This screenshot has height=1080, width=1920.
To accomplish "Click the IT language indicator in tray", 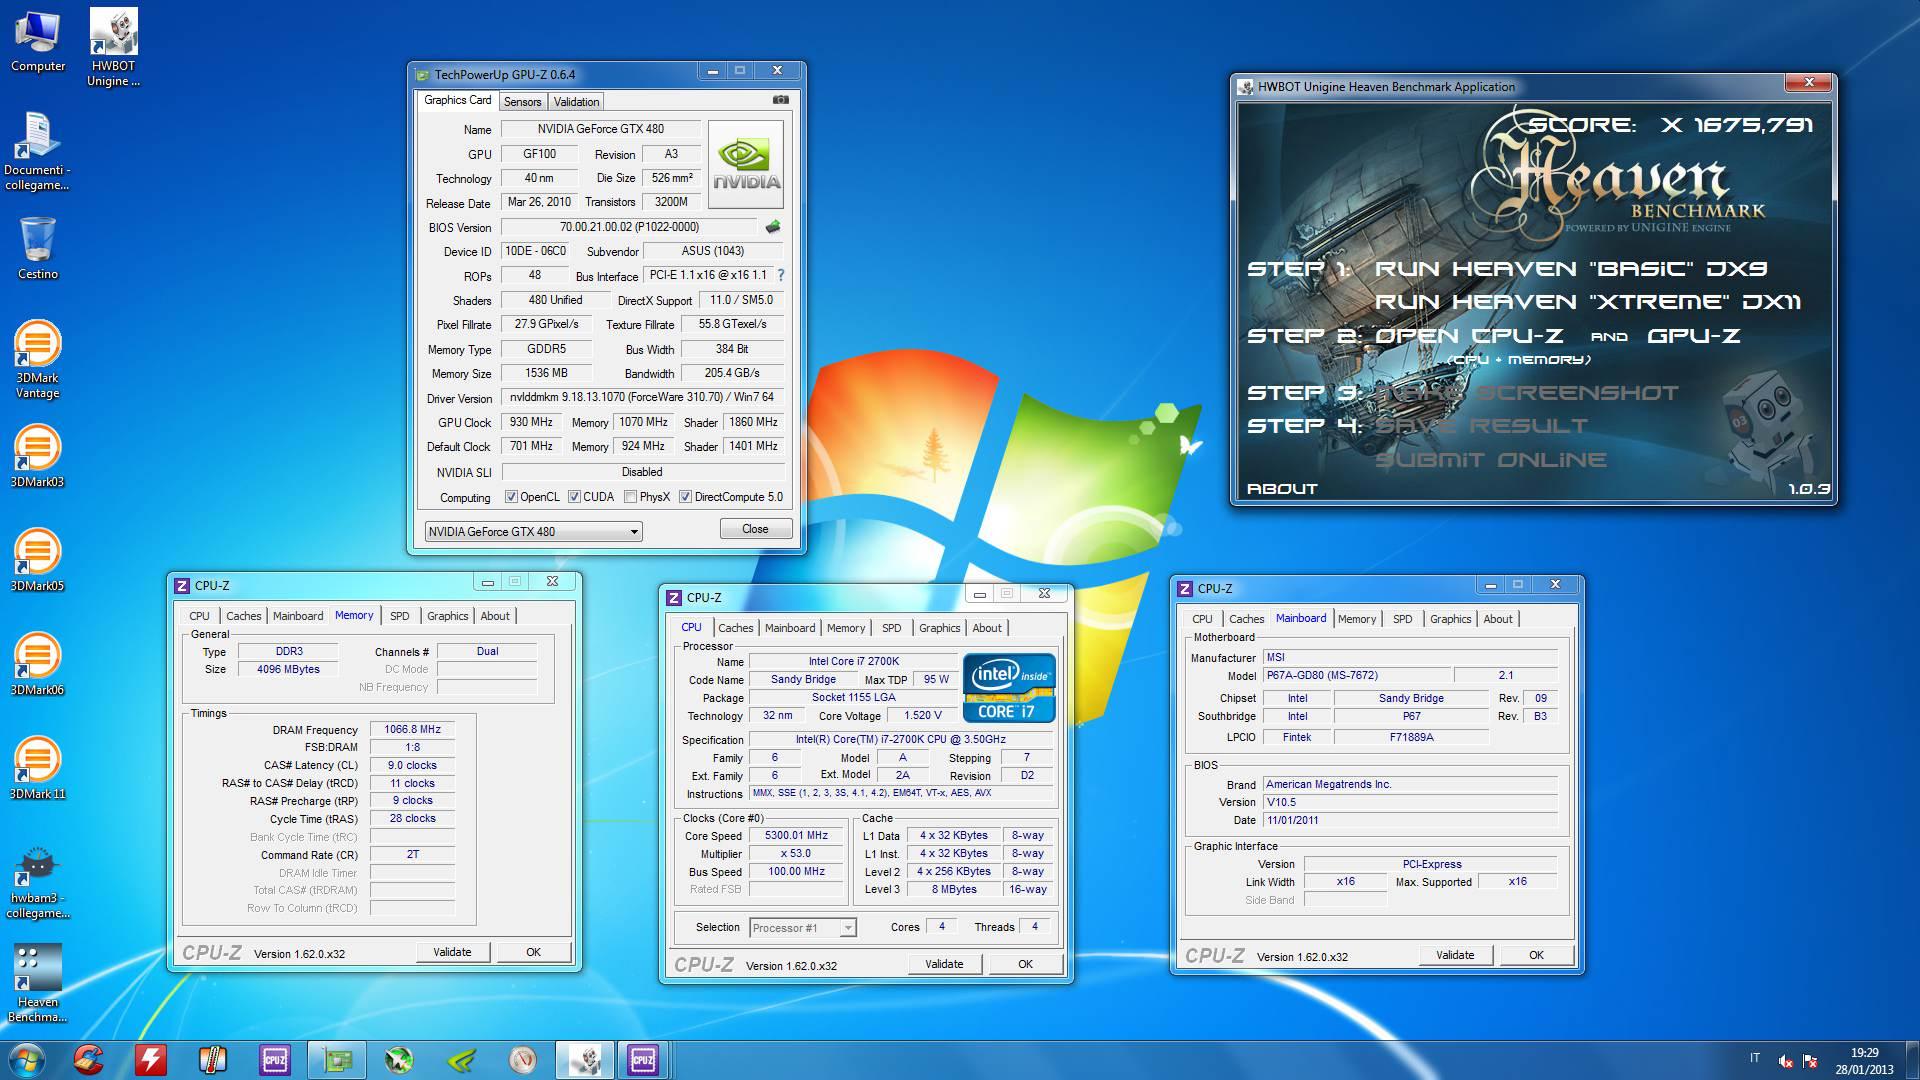I will 1755,1058.
